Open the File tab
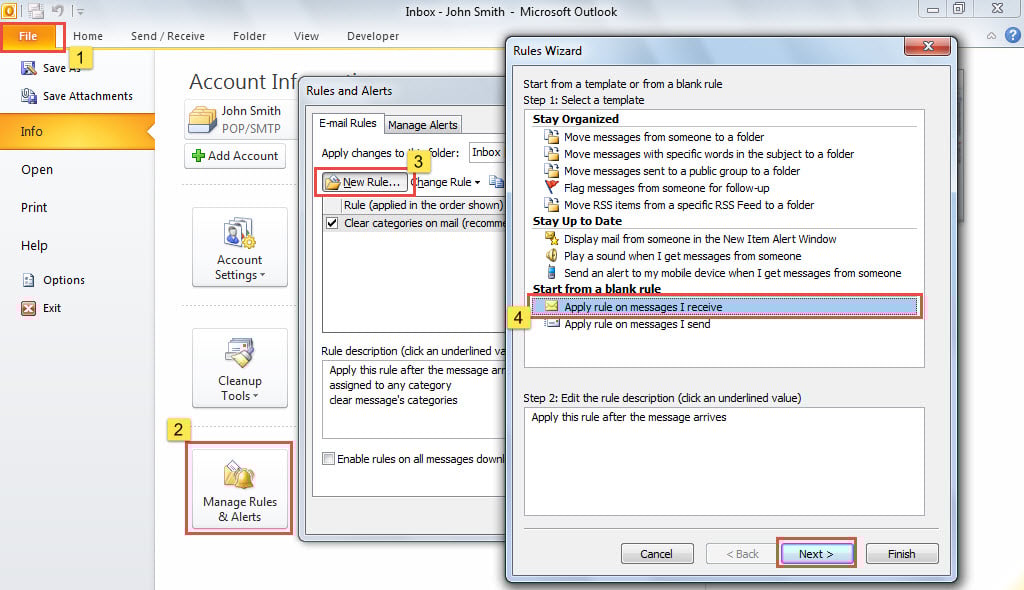 pyautogui.click(x=29, y=36)
